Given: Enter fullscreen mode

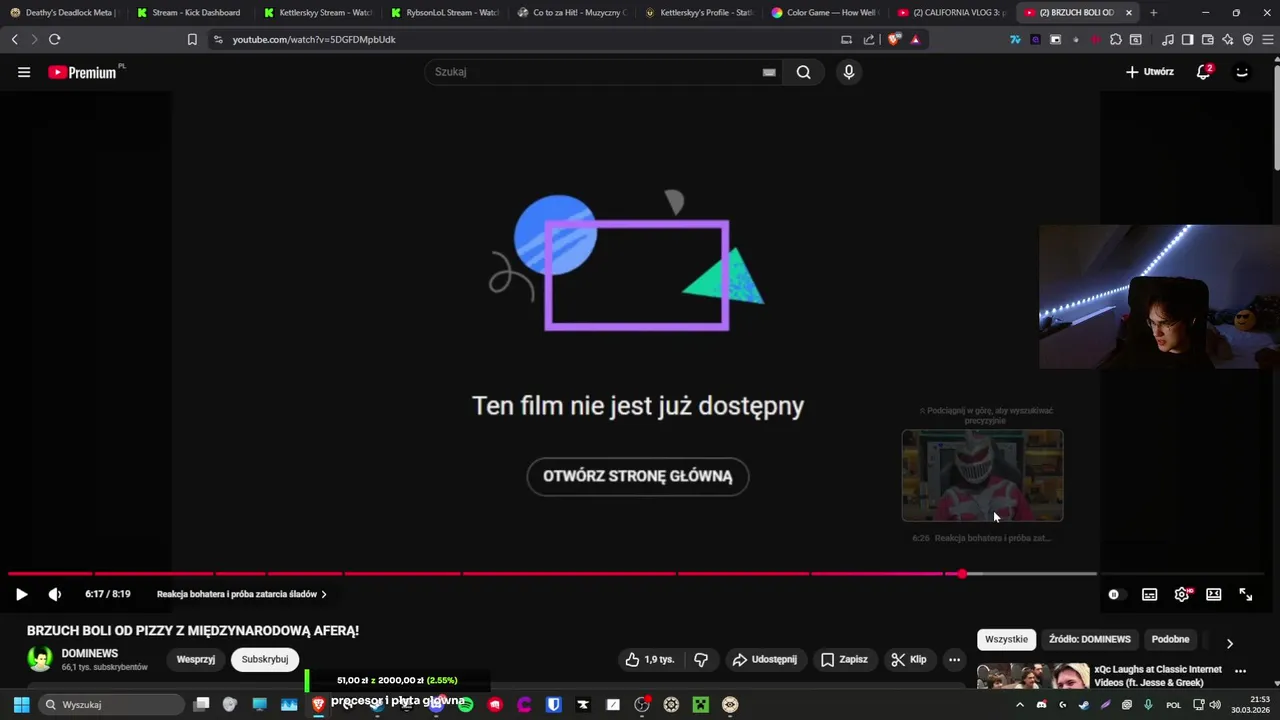Looking at the screenshot, I should coord(1246,594).
